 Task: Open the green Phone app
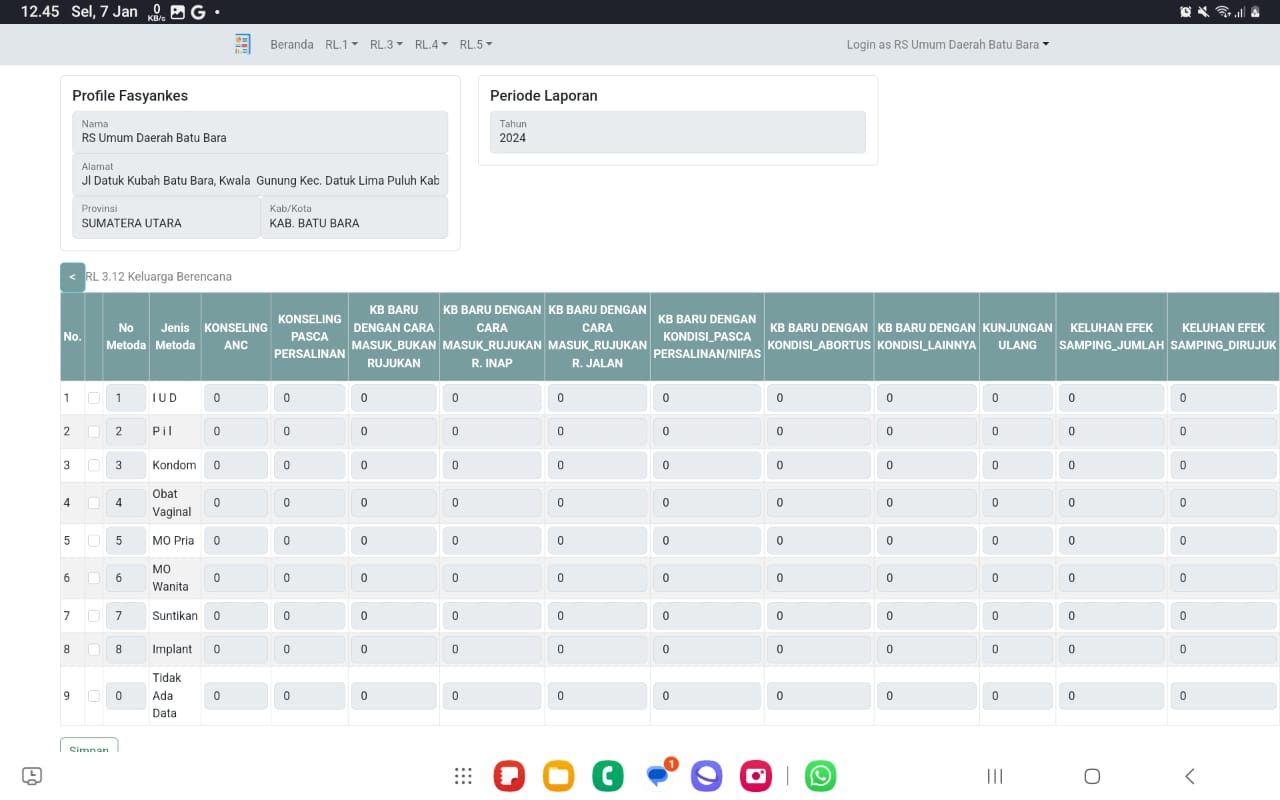[x=608, y=776]
